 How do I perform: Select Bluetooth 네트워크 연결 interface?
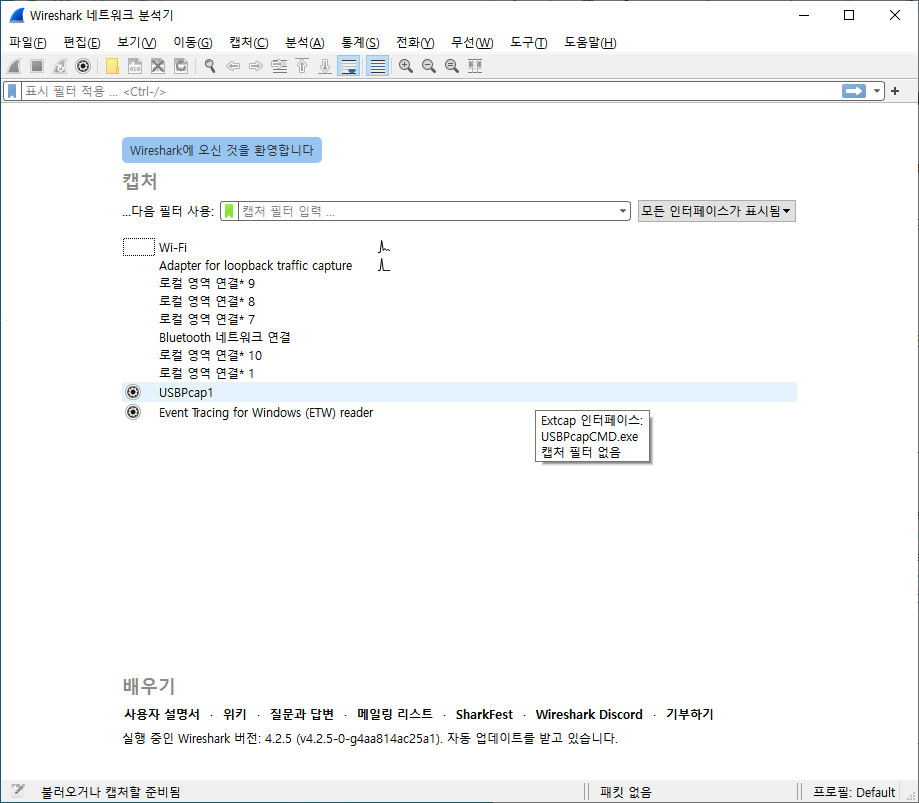(460, 338)
